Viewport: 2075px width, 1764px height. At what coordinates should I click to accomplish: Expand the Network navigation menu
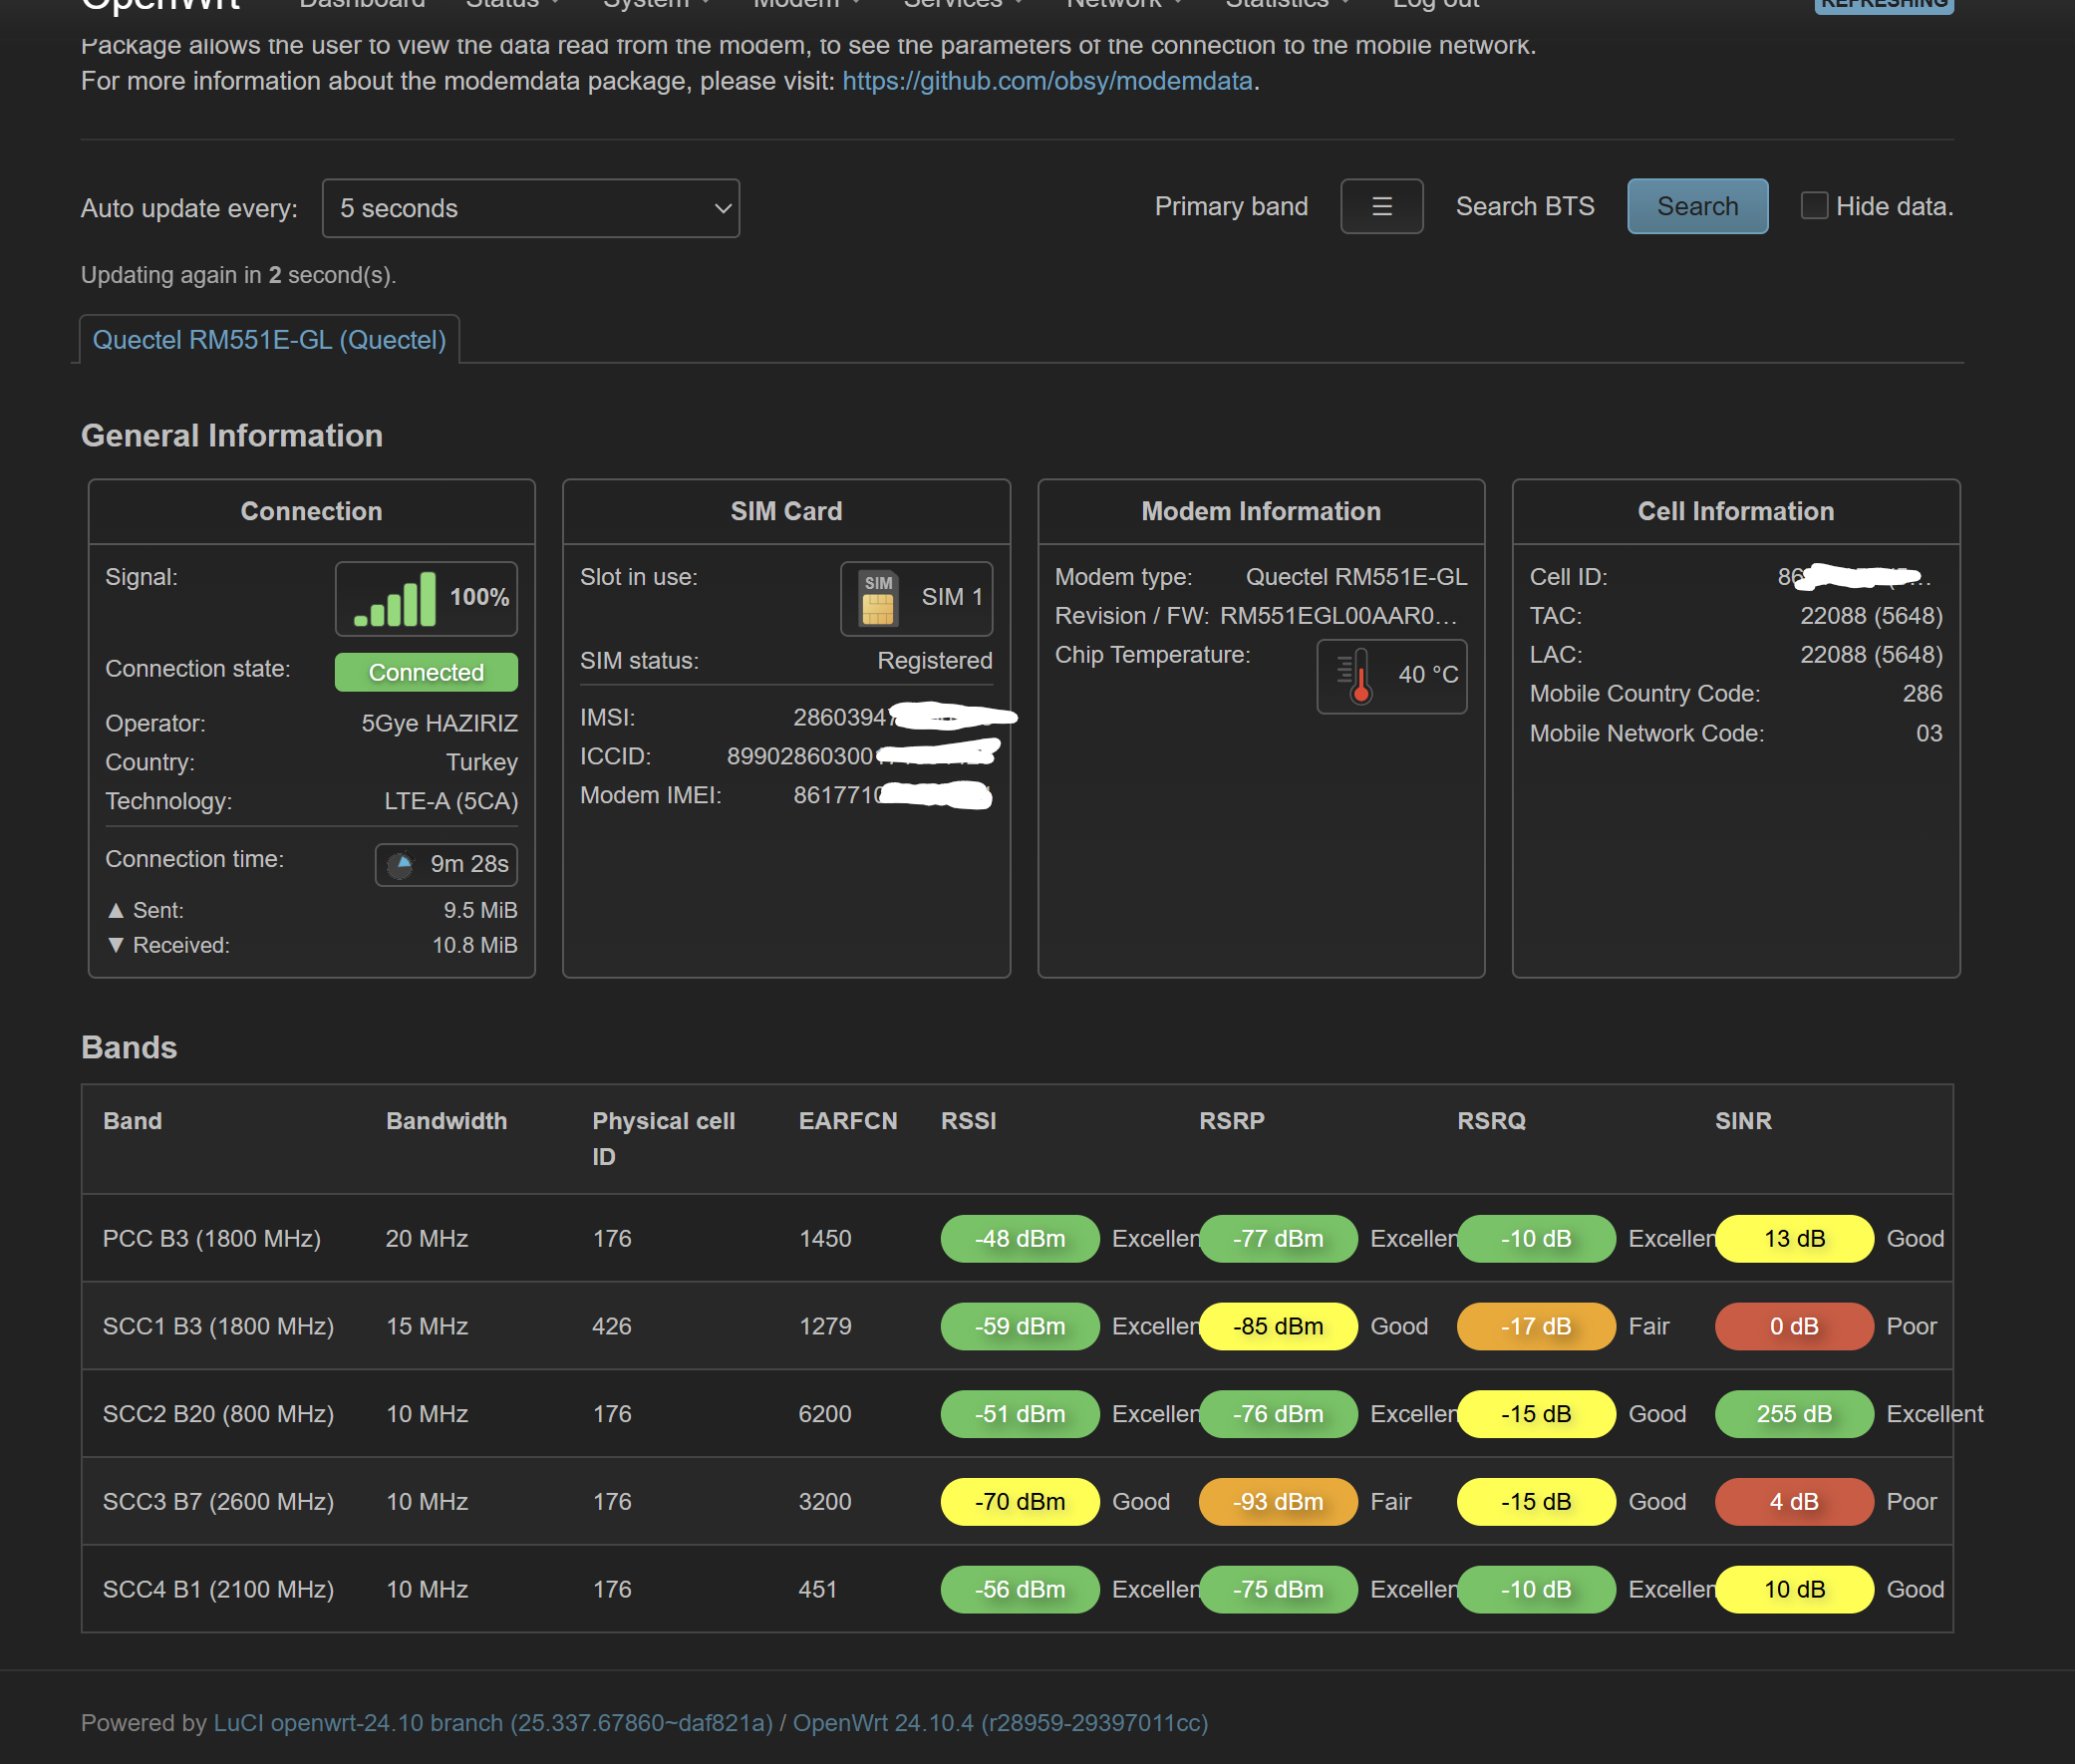tap(1124, 4)
